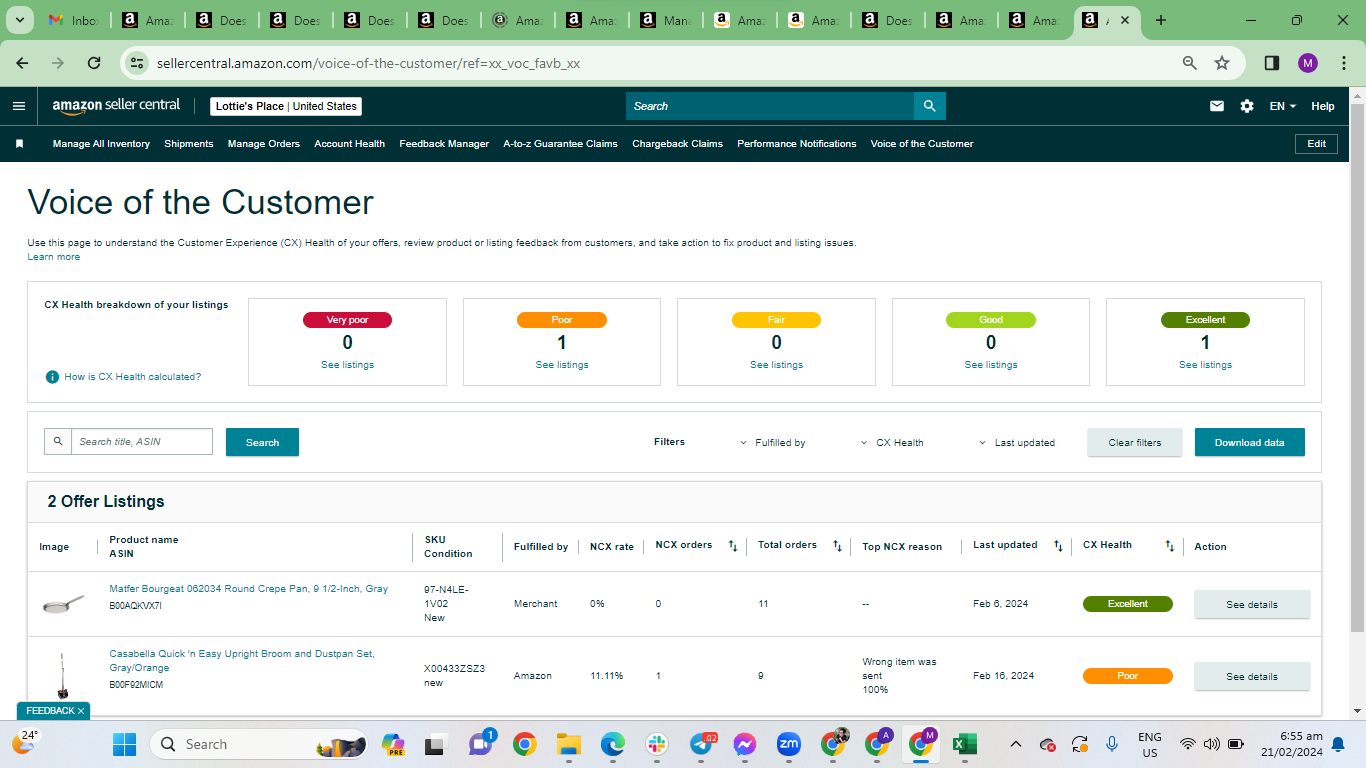Open the browser side panel
The width and height of the screenshot is (1366, 768).
pyautogui.click(x=1272, y=63)
